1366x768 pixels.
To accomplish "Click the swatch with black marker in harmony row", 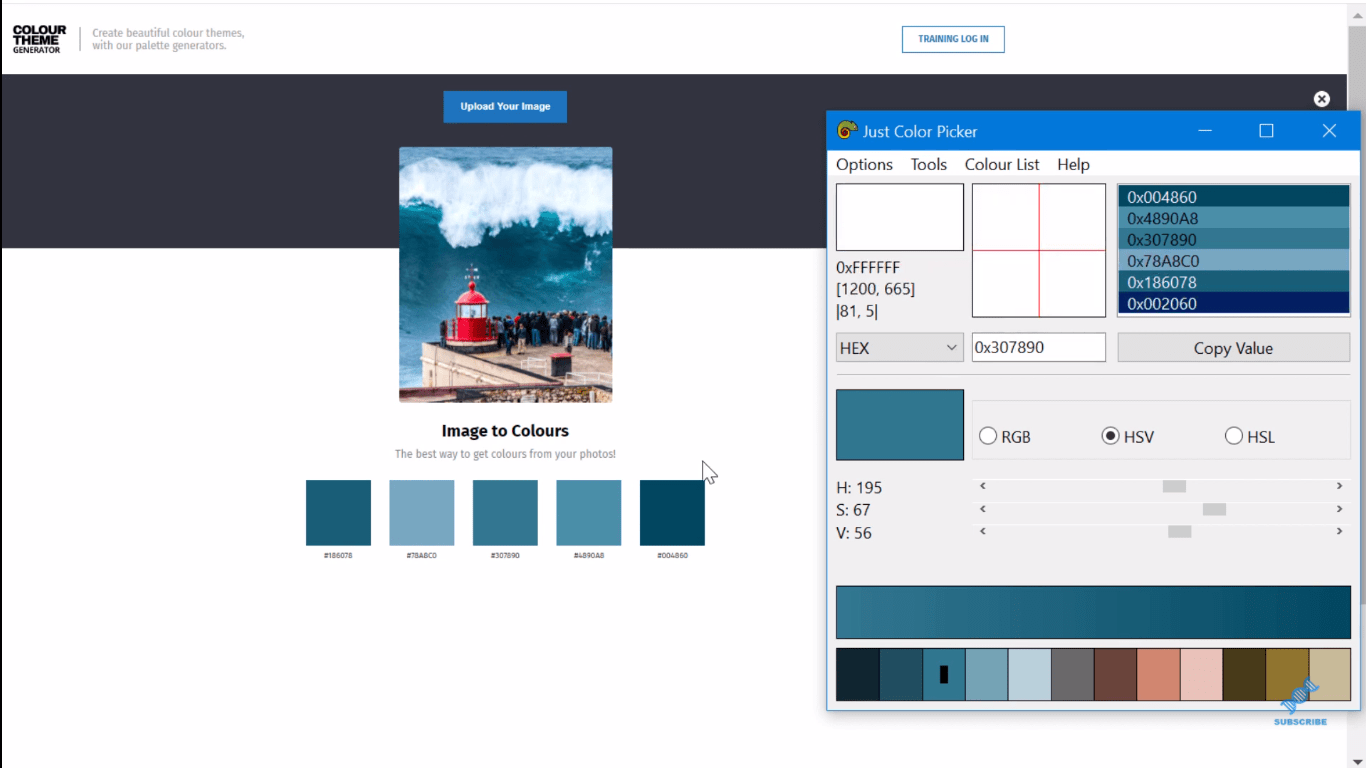I will click(944, 674).
